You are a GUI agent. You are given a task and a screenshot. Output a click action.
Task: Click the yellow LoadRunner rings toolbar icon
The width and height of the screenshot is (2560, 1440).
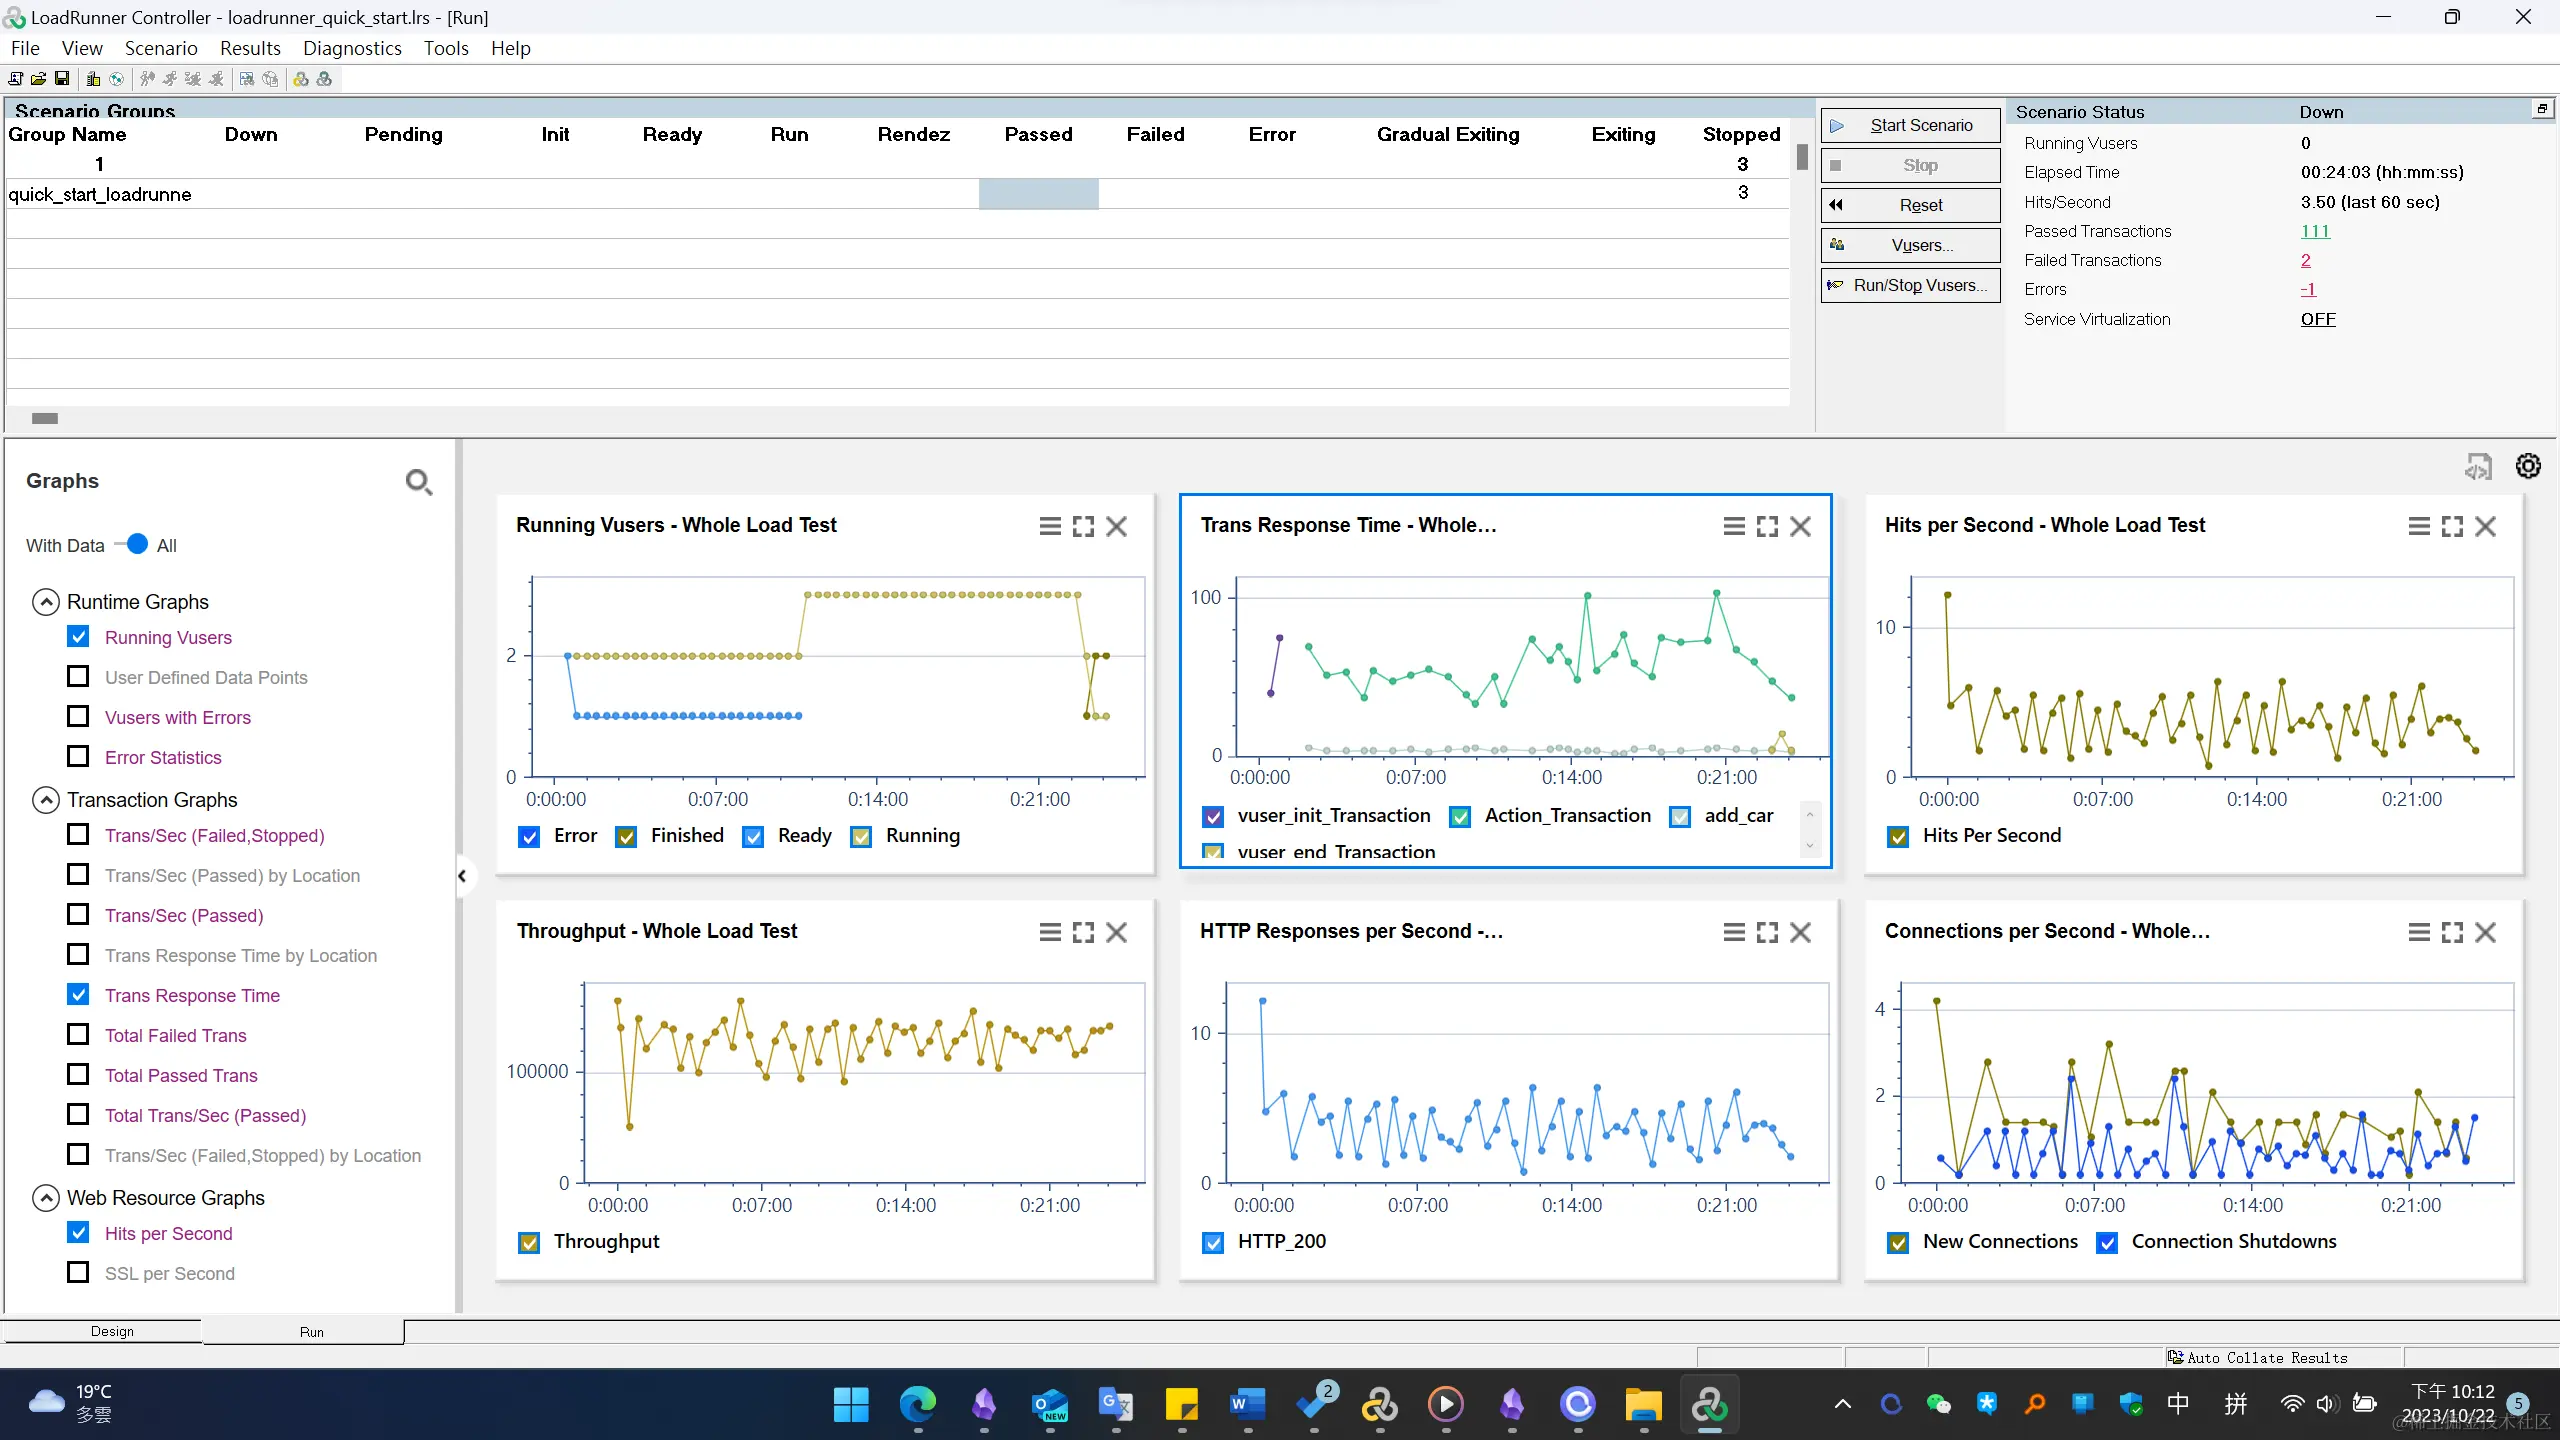[300, 78]
